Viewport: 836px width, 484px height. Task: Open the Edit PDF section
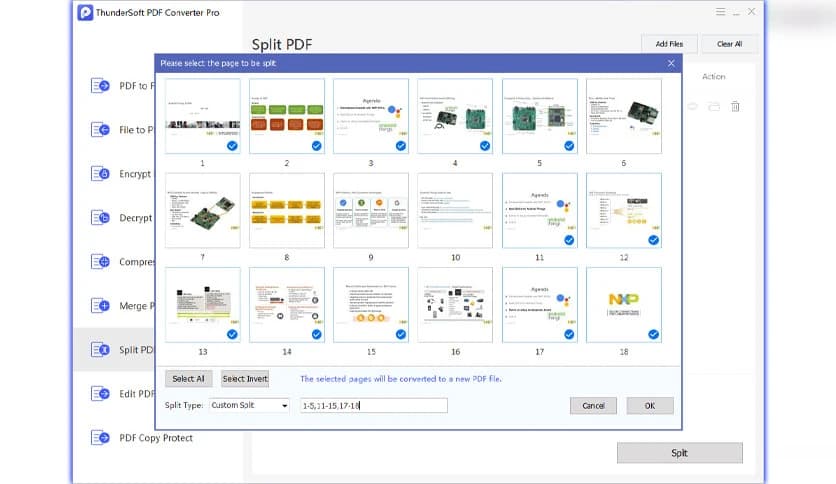tap(137, 394)
